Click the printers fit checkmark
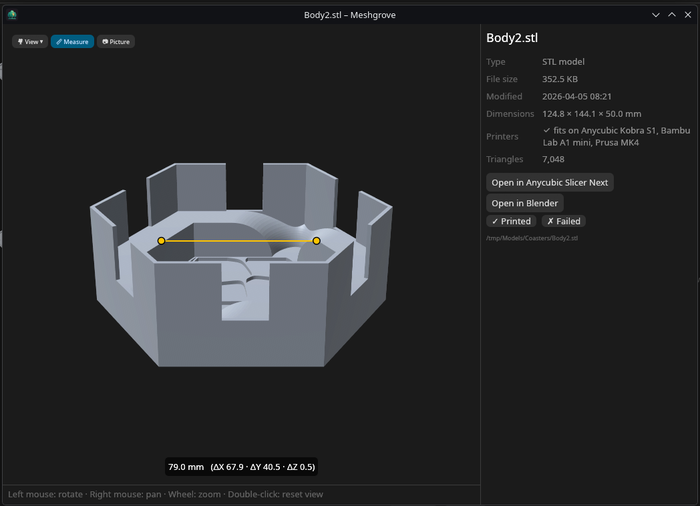The width and height of the screenshot is (700, 506). point(546,130)
